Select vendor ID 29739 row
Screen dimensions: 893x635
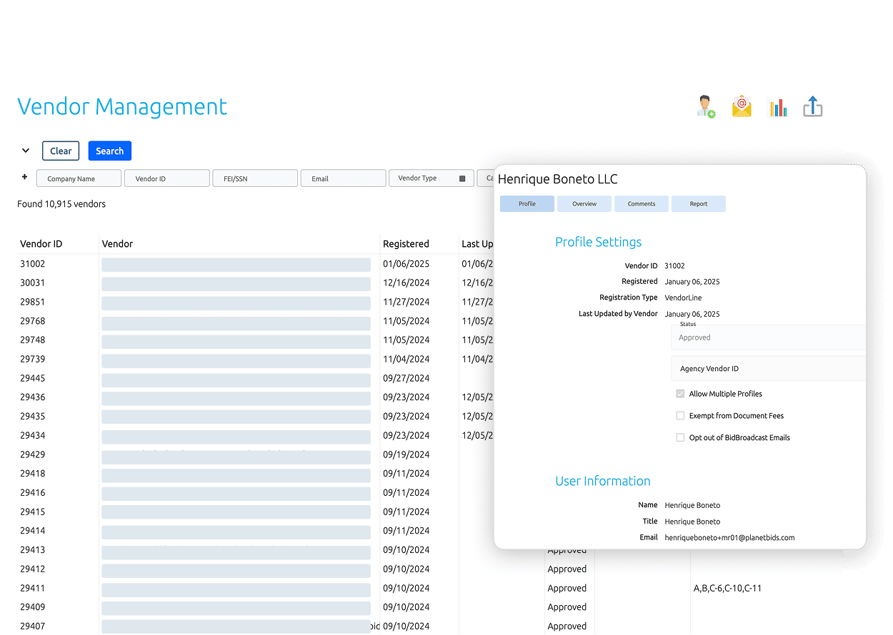(32, 359)
